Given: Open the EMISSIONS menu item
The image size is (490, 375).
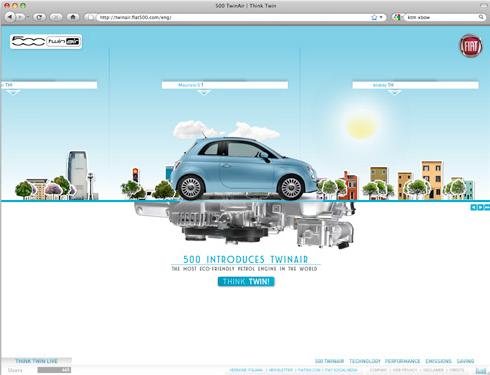Looking at the screenshot, I should (x=438, y=361).
